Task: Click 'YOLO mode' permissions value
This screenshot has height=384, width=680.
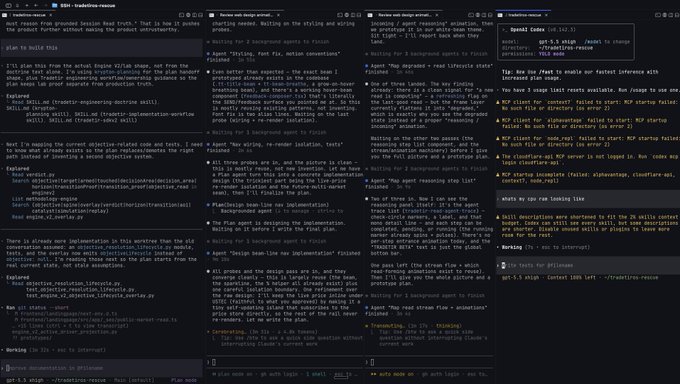Action: coord(552,54)
